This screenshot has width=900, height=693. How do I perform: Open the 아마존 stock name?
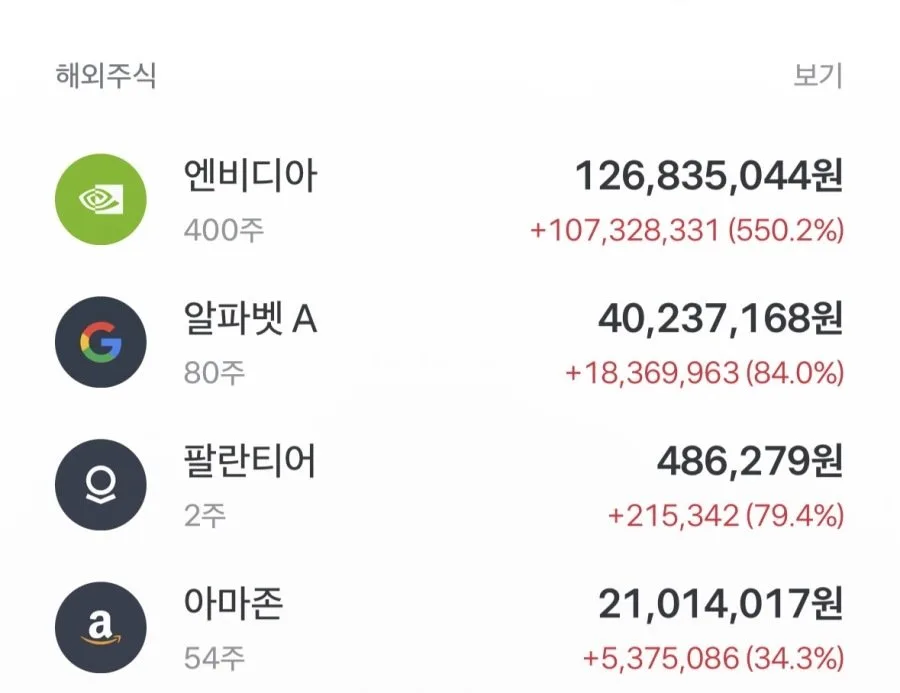point(233,603)
